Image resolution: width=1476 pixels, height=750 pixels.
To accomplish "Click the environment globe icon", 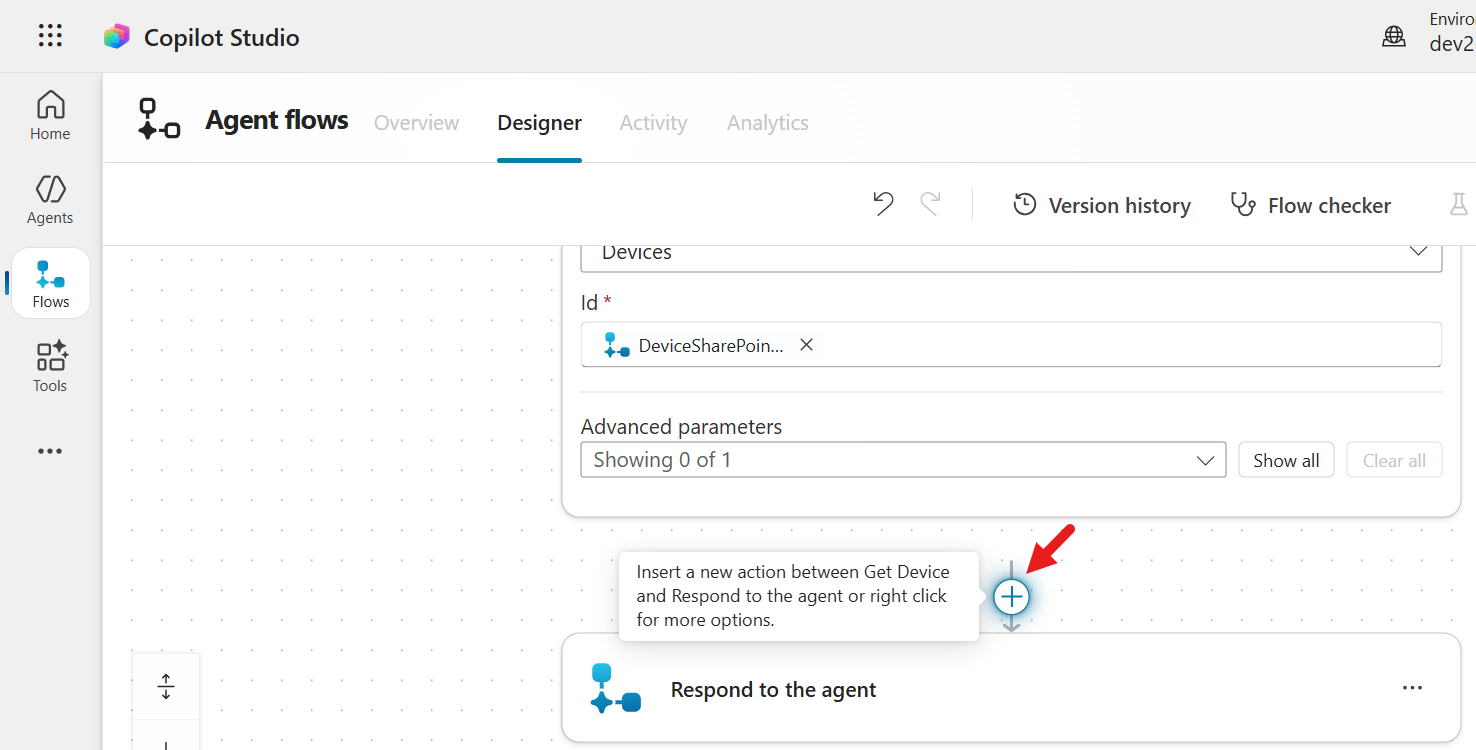I will pos(1393,37).
